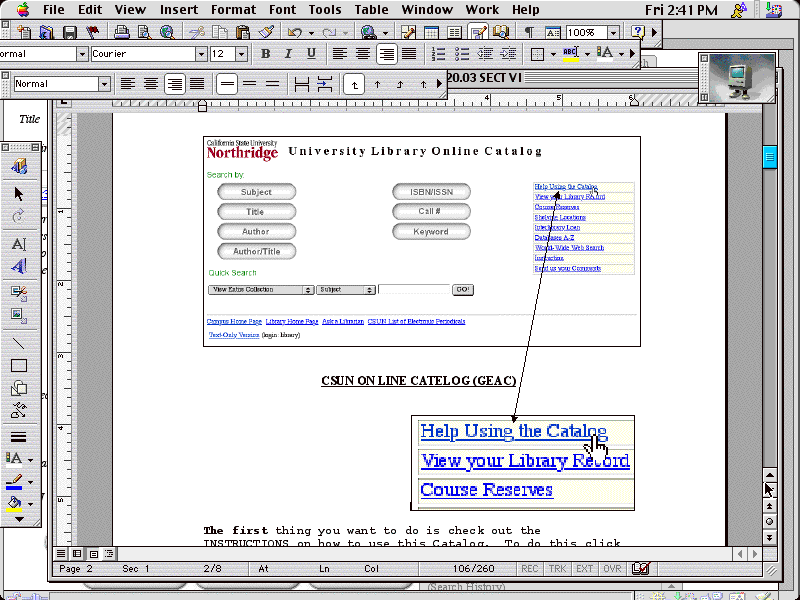
Task: Click the blue vertical scrollbar thumb
Action: click(x=769, y=157)
